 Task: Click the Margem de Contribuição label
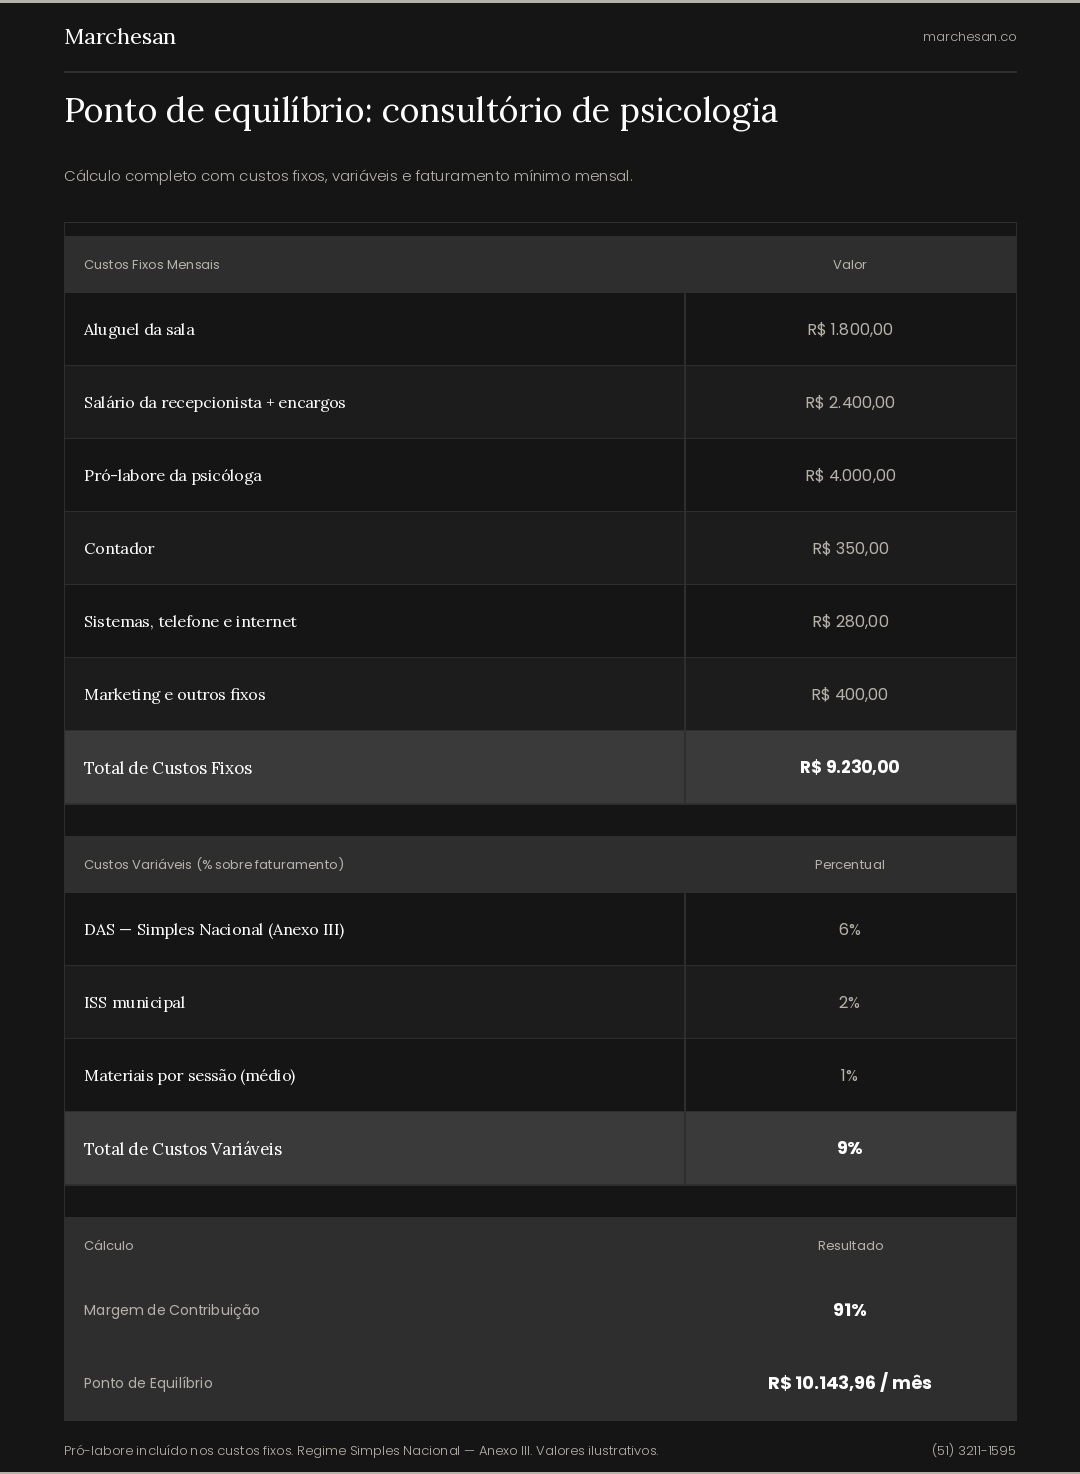[172, 1310]
